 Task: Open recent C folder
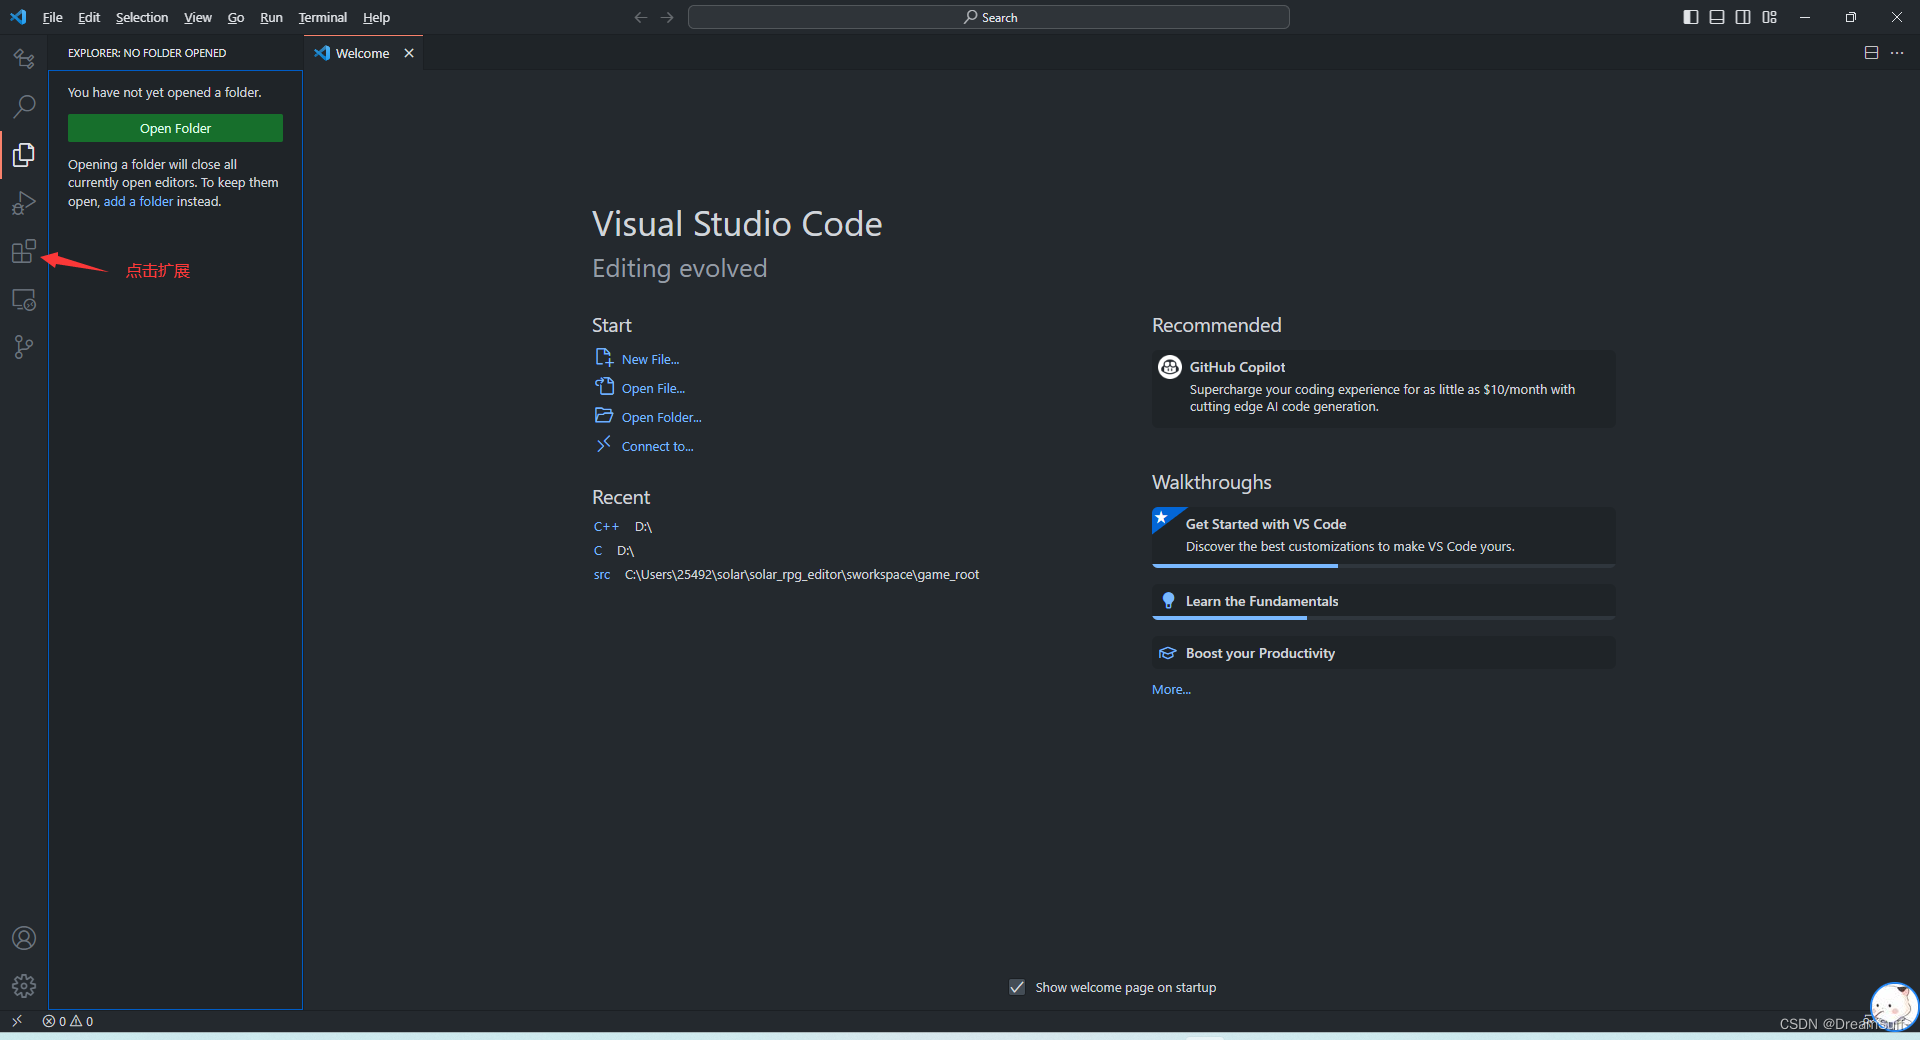tap(598, 550)
